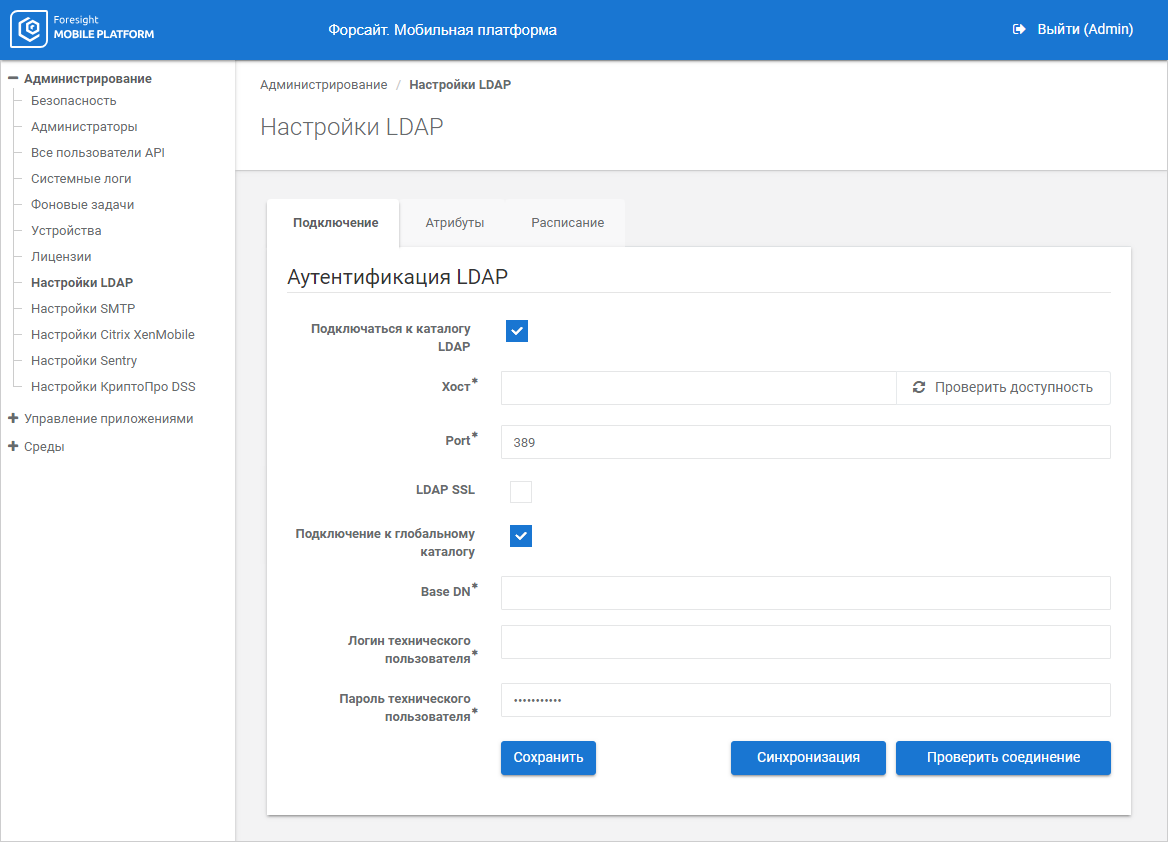The image size is (1168, 842).
Task: Open the Расписание tab
Action: coord(567,223)
